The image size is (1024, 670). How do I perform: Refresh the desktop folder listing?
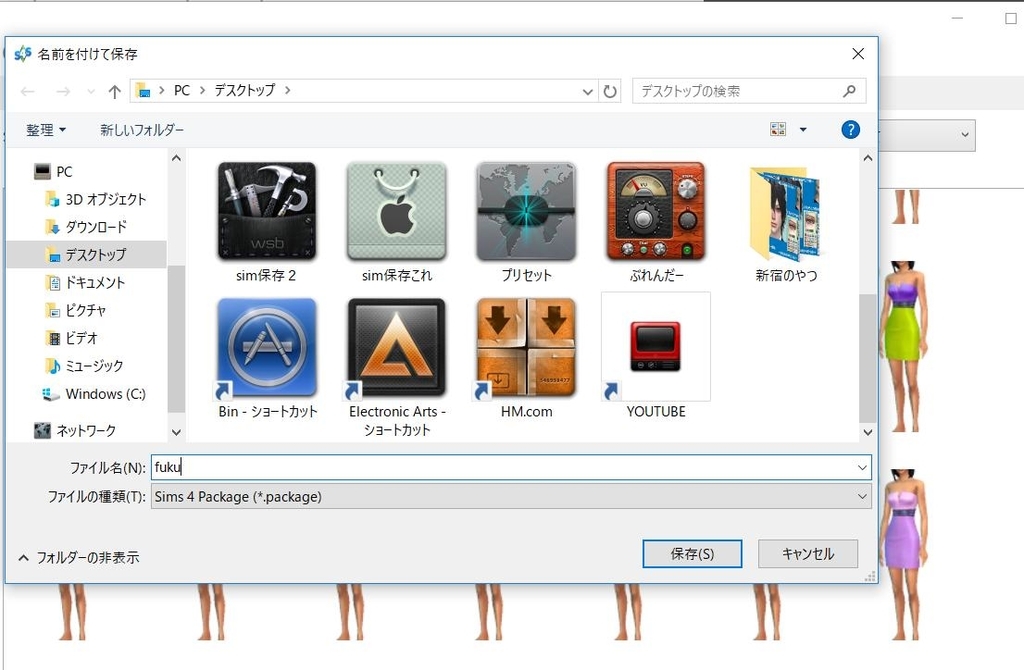click(610, 91)
